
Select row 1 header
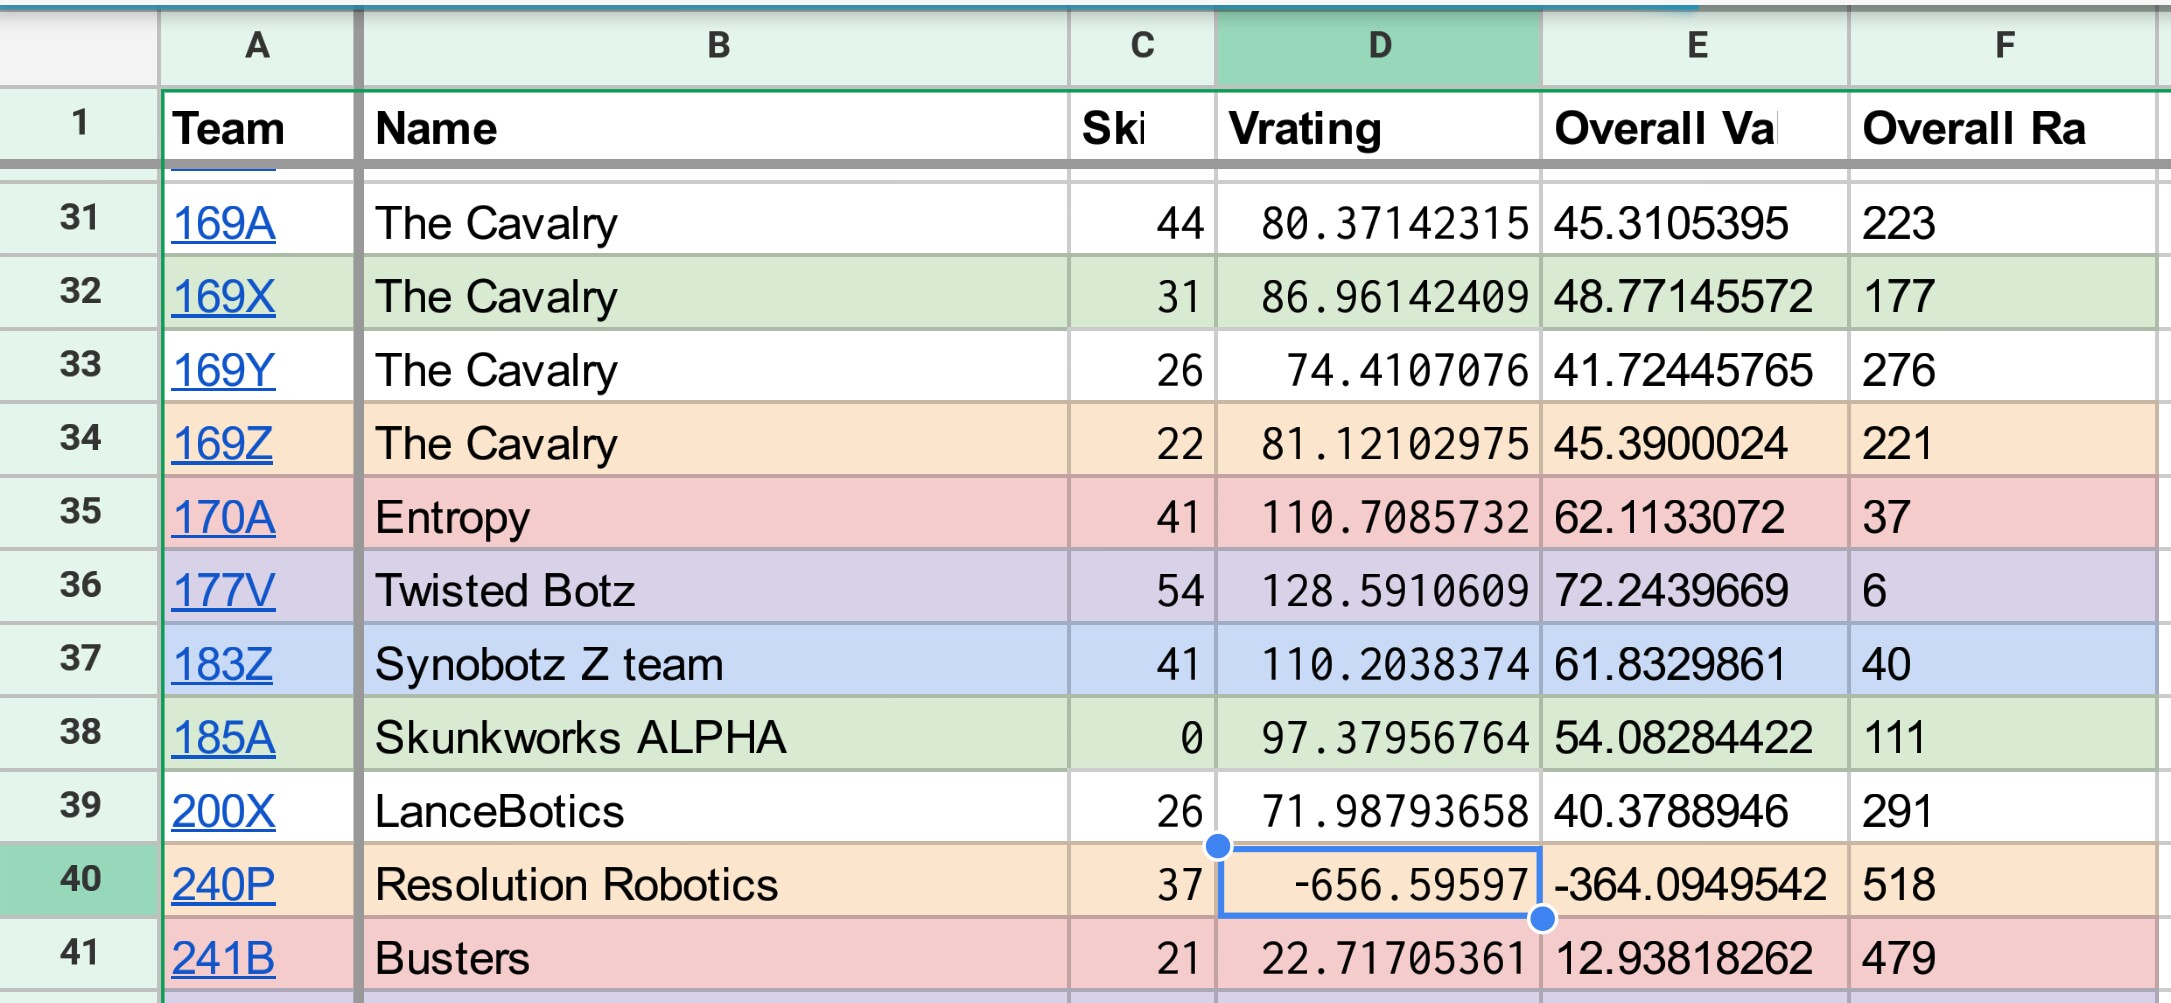[80, 124]
